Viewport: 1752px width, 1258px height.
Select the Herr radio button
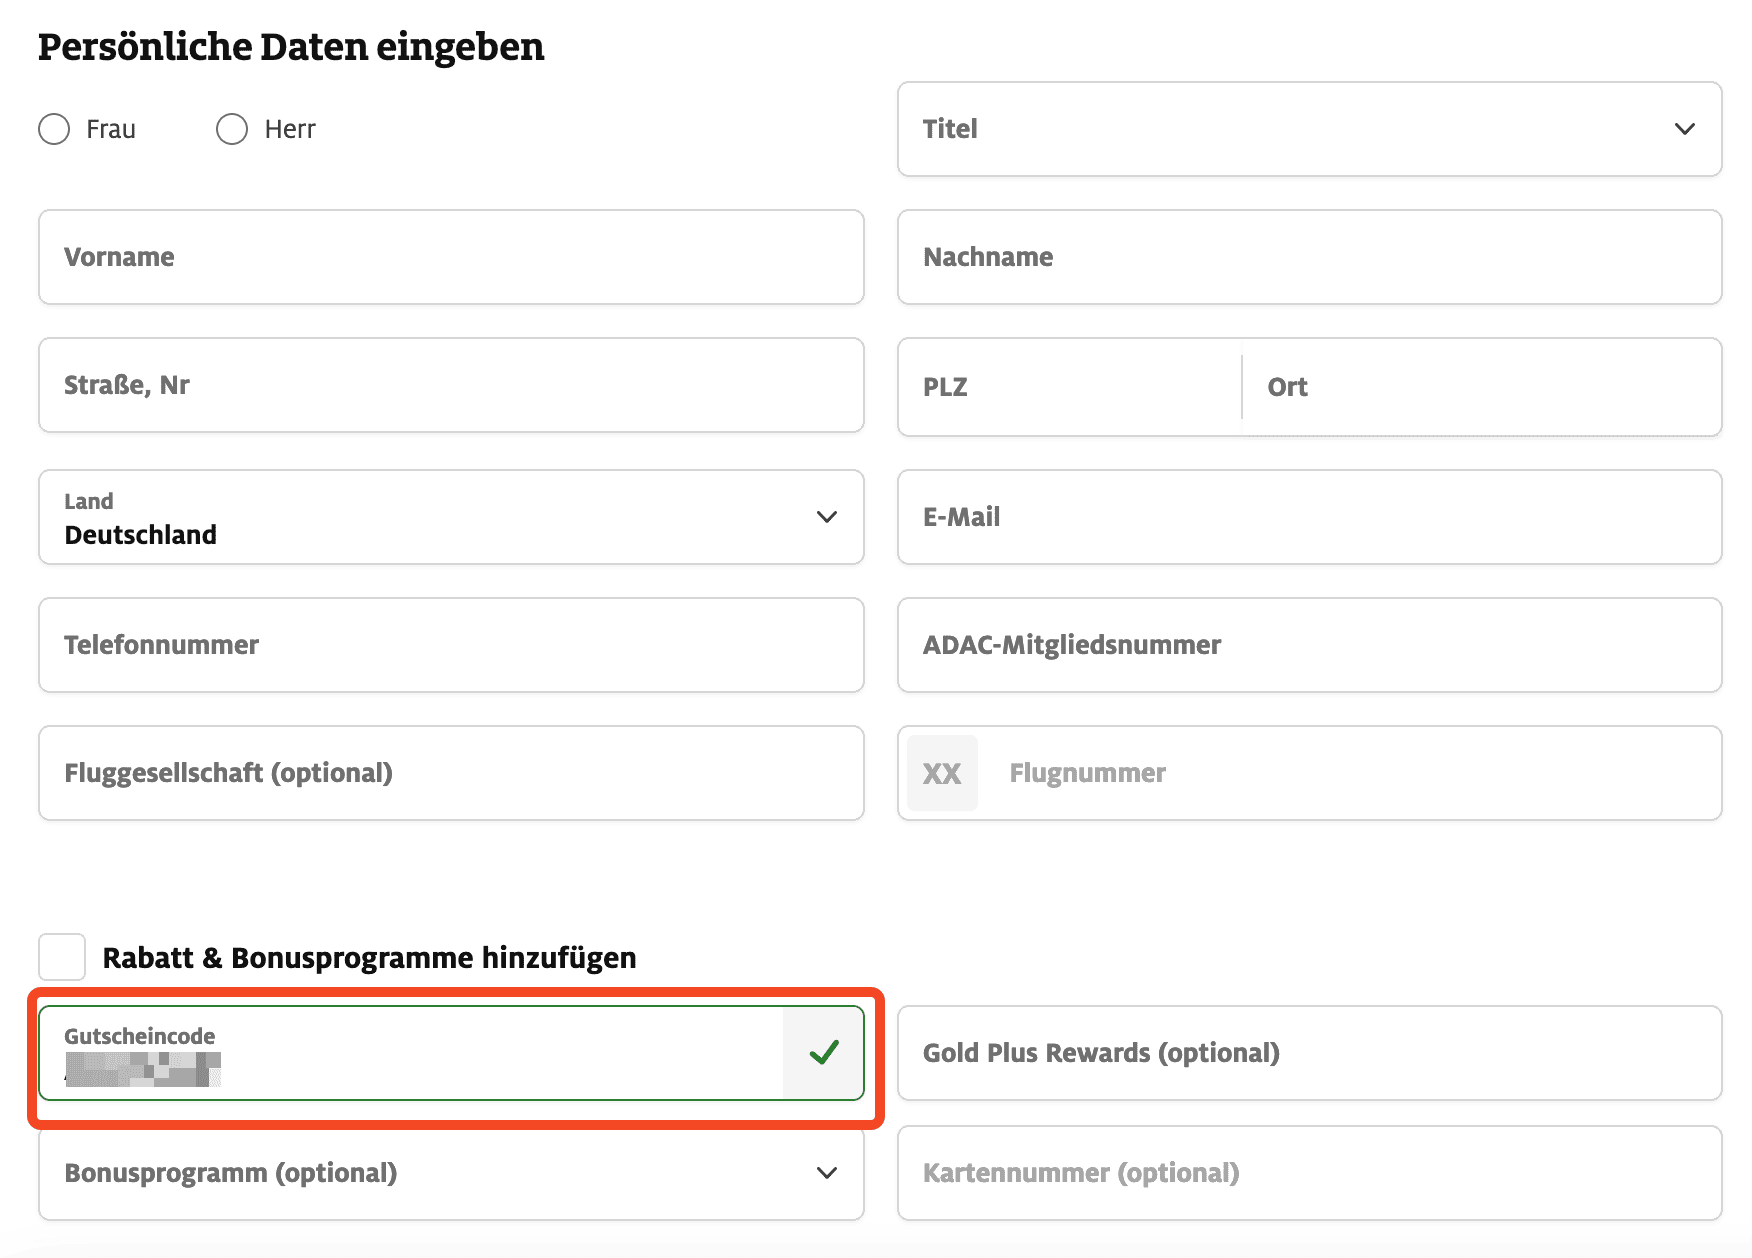click(232, 129)
